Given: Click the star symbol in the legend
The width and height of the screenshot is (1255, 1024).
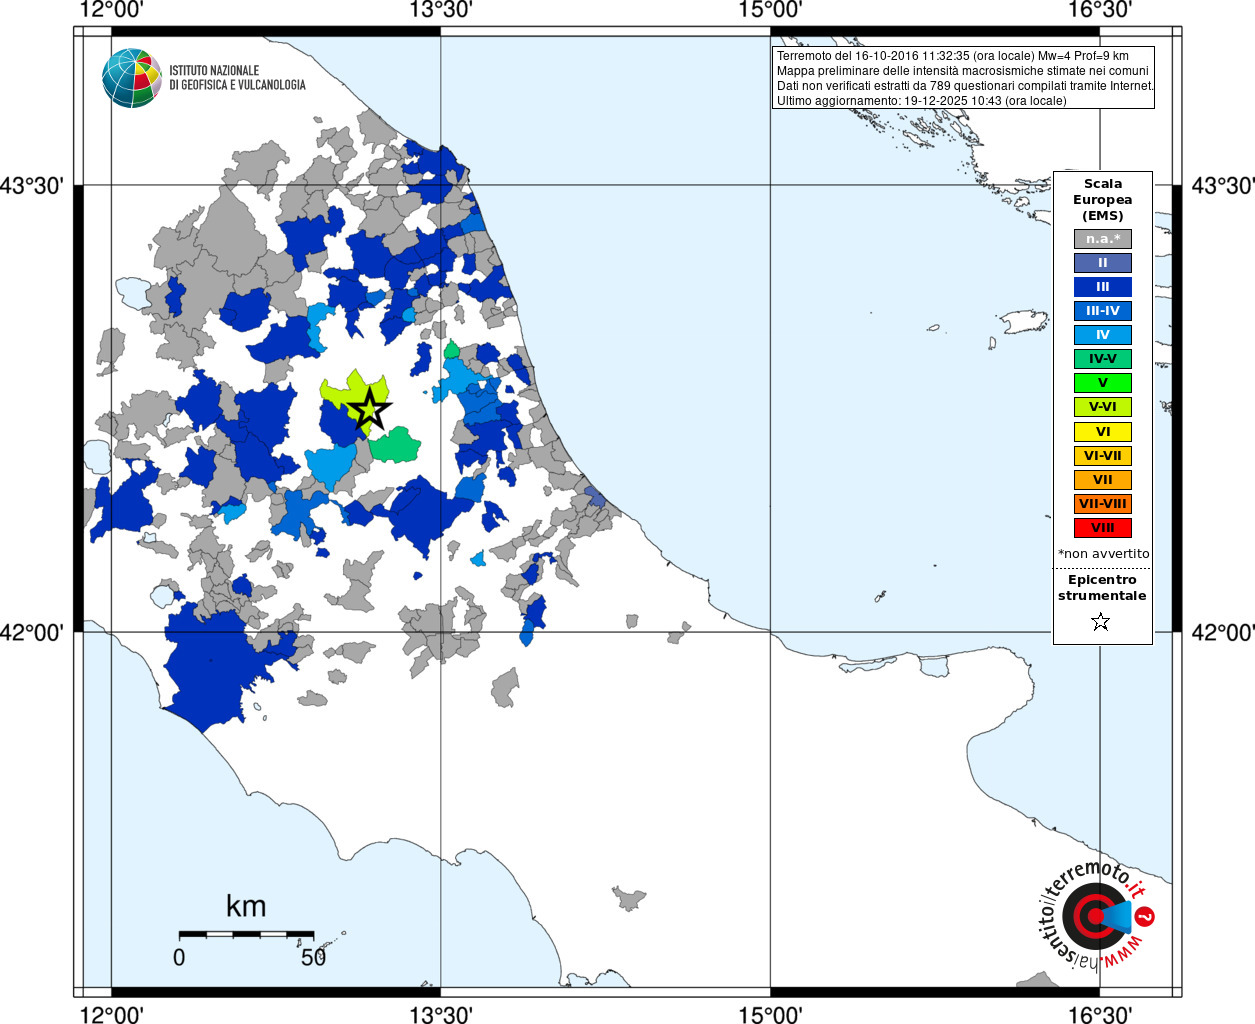Looking at the screenshot, I should 1101,622.
